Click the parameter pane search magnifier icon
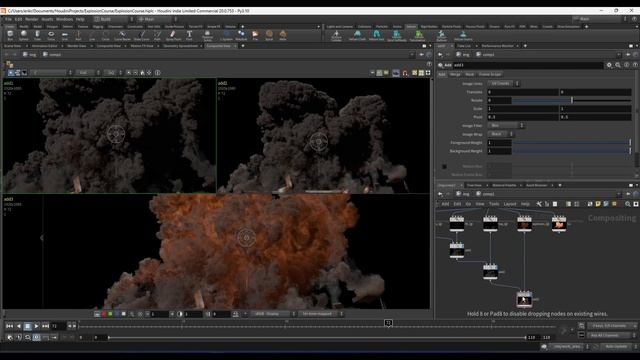This screenshot has height=360, width=640. pos(618,65)
